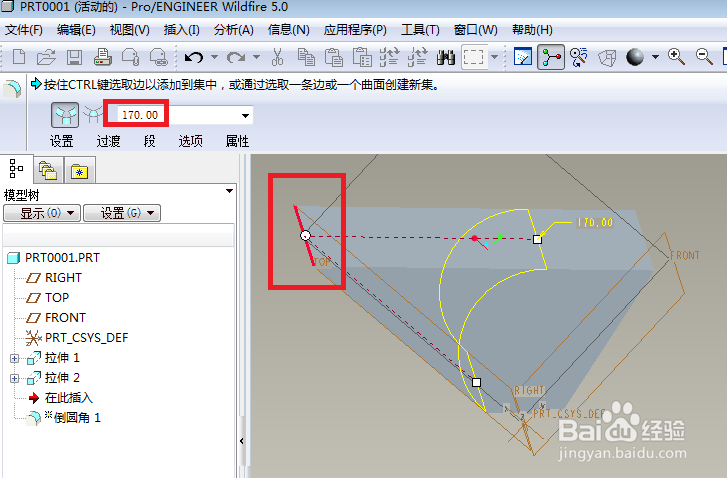Open the 编辑(E) menu
727x478 pixels.
pyautogui.click(x=76, y=30)
